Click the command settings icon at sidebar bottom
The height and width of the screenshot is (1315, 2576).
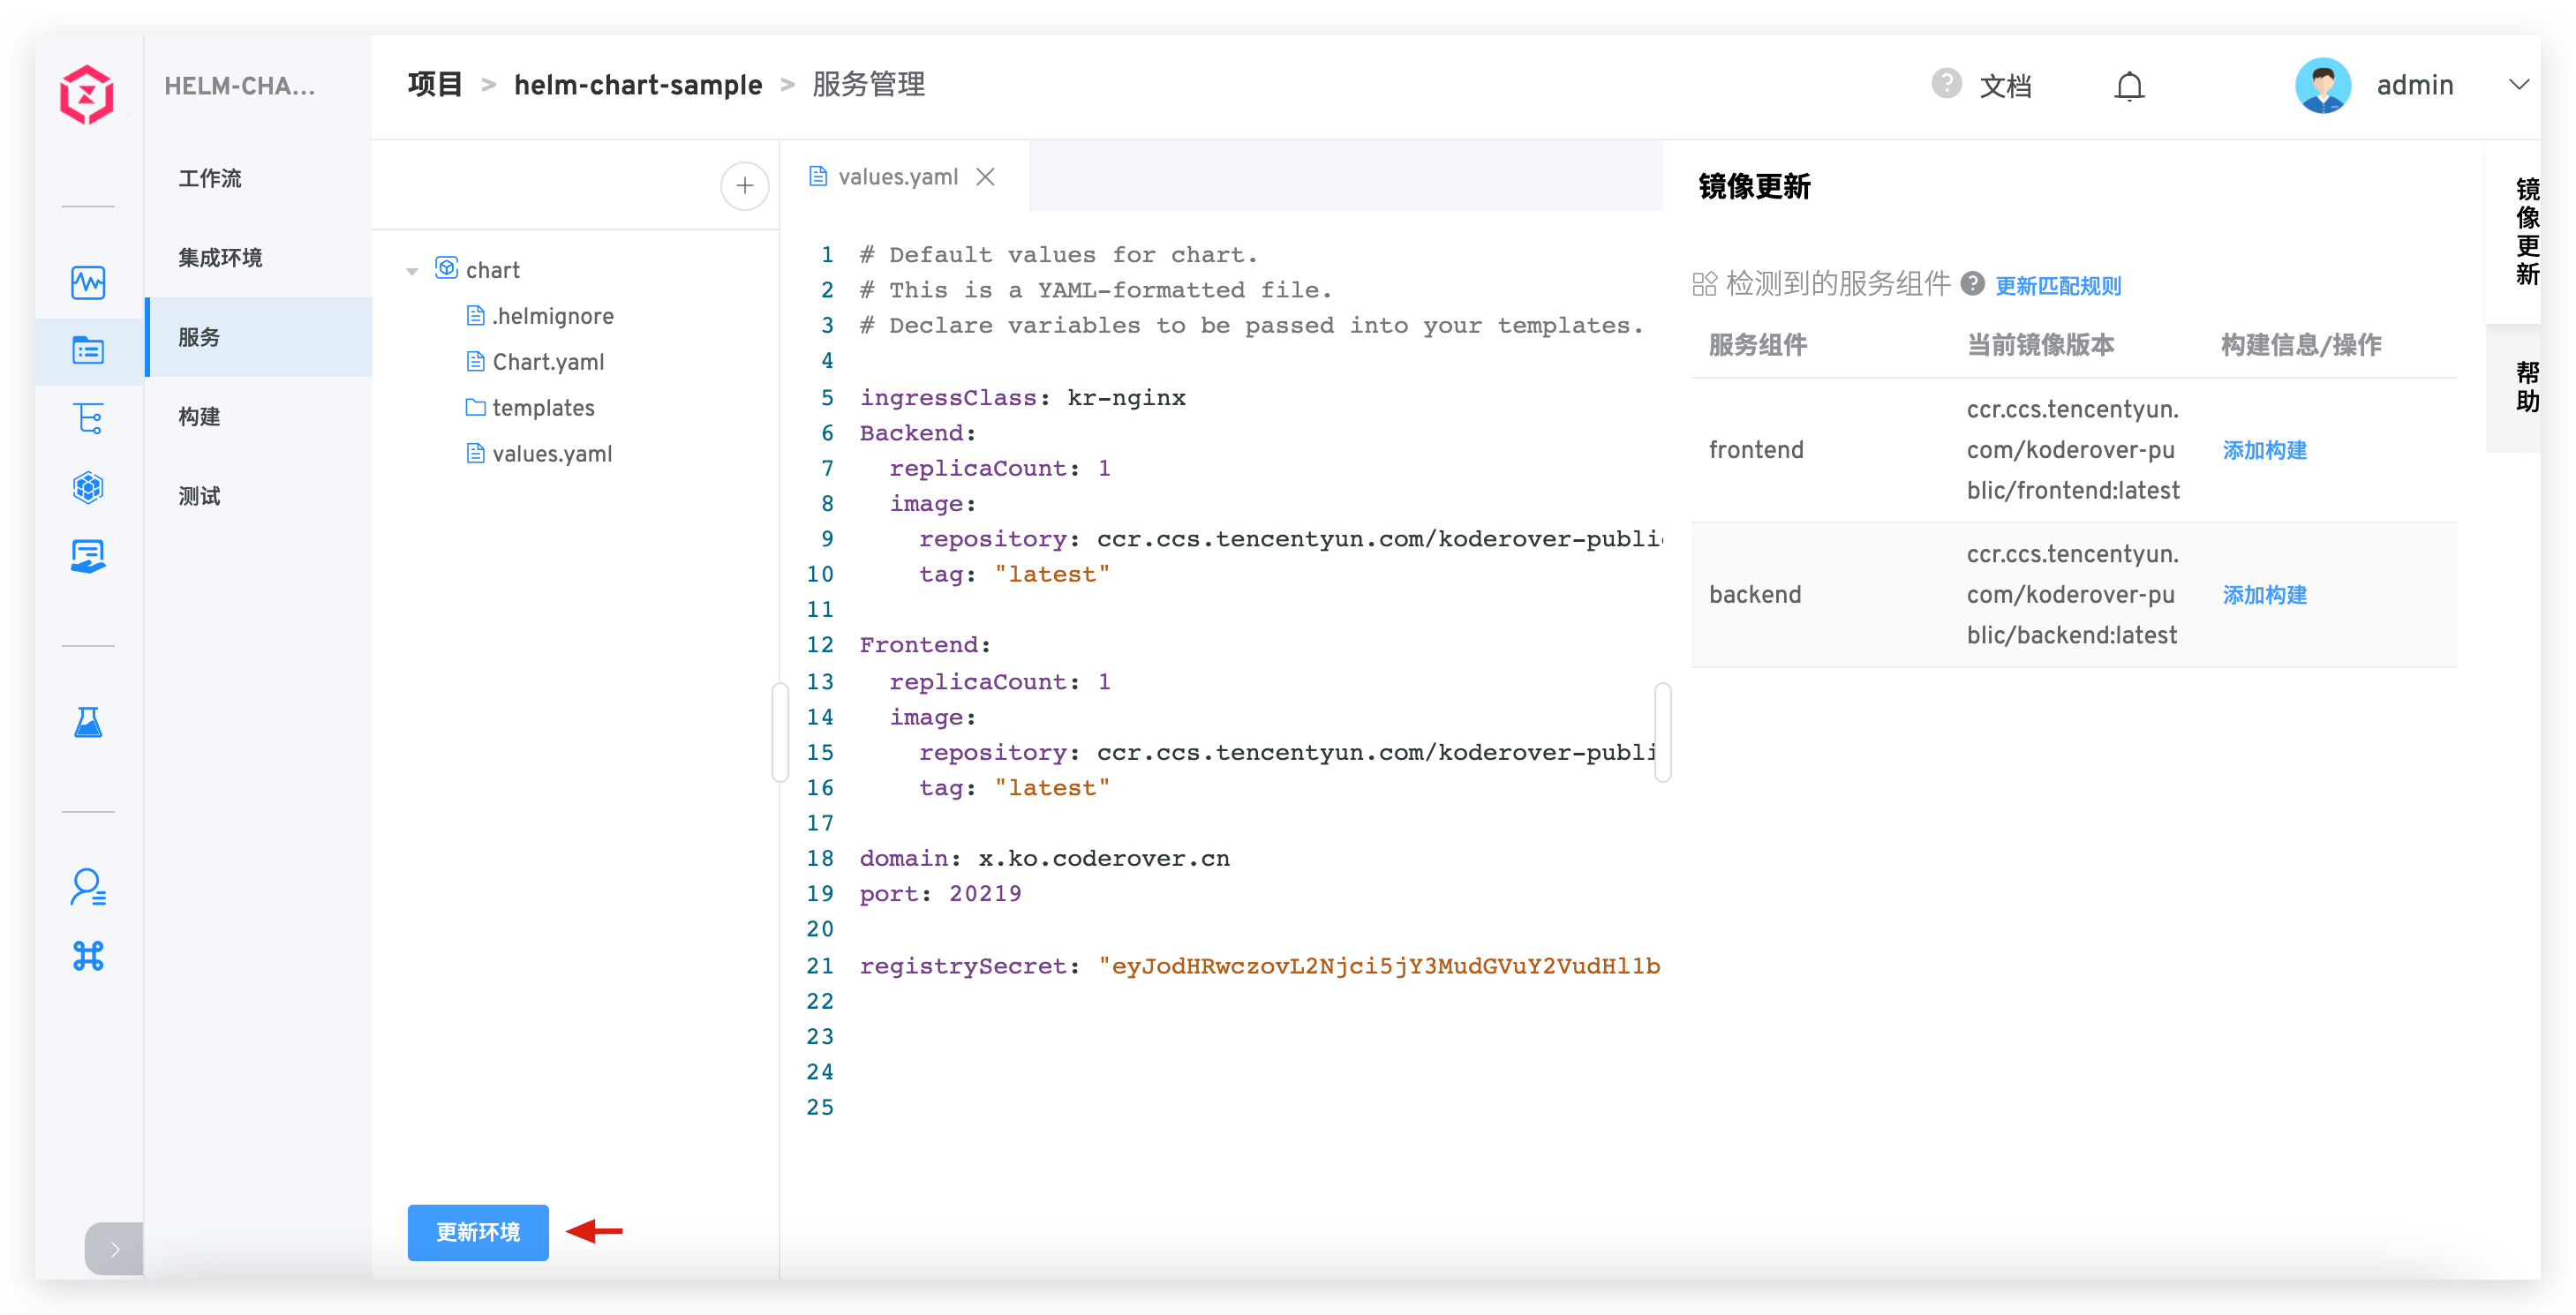88,956
